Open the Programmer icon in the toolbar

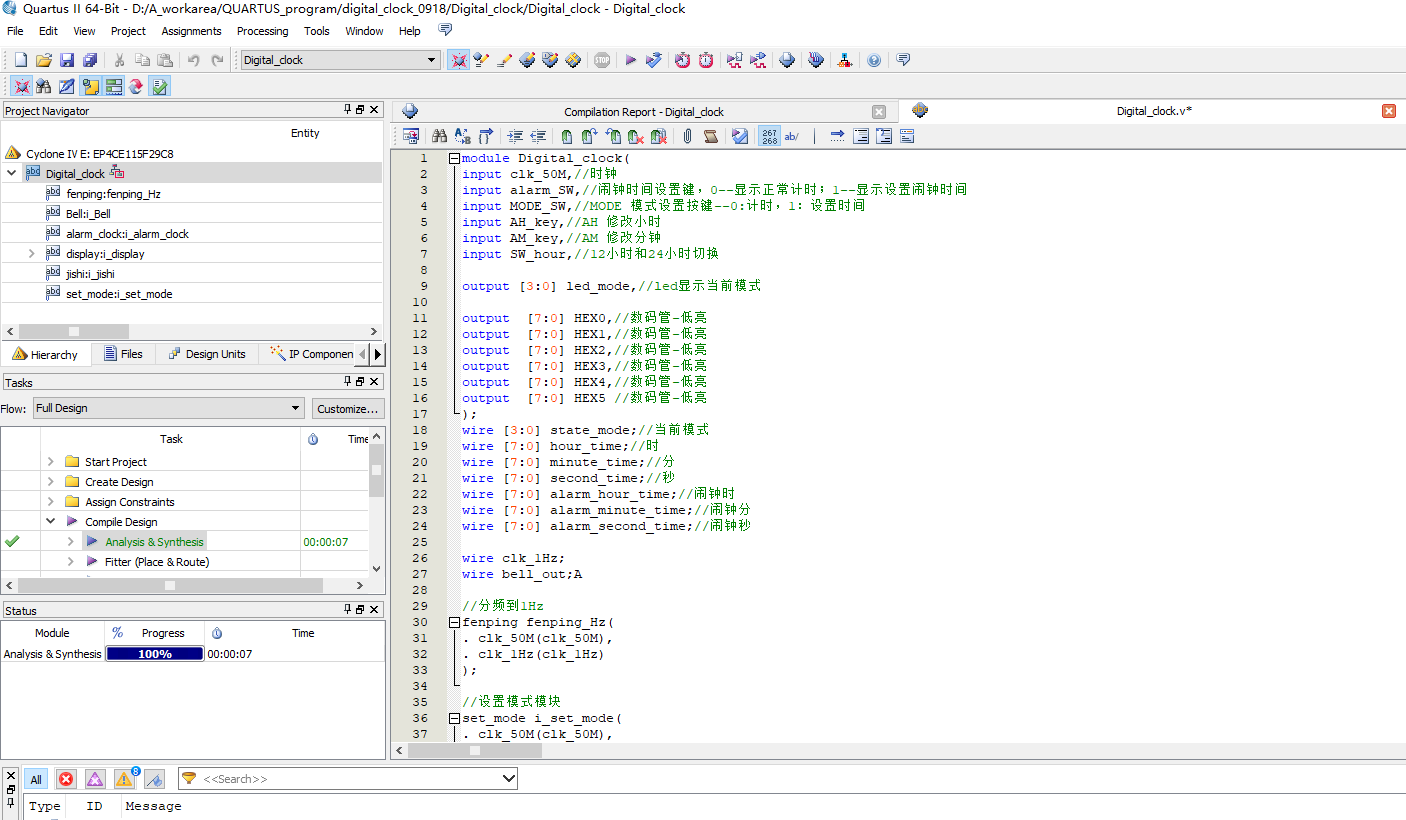[816, 60]
